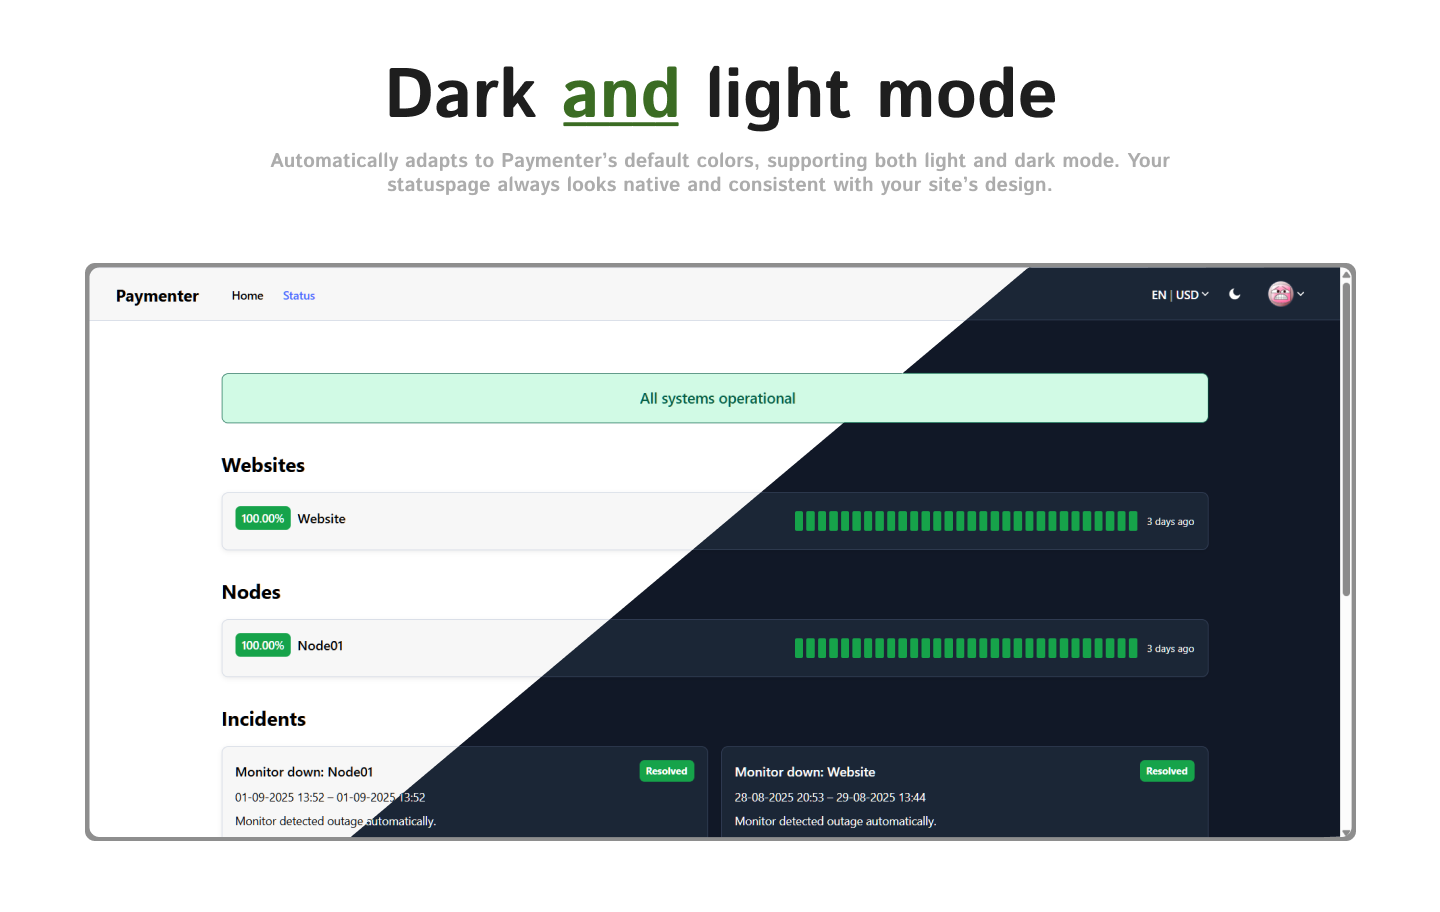Click the Paymenter brand logo

157,296
